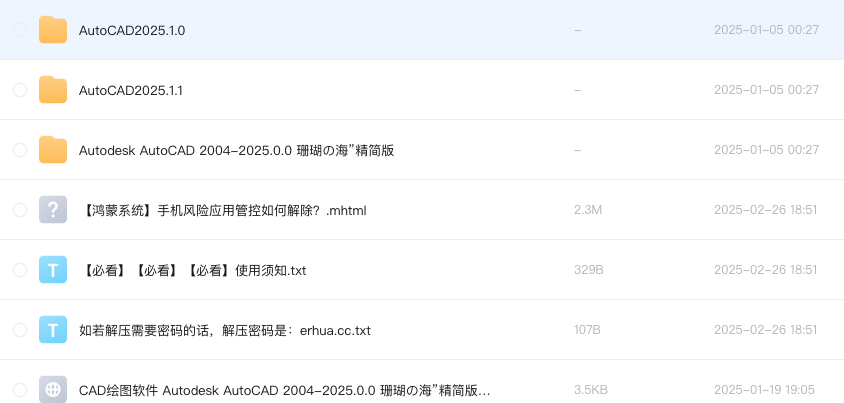Click the globe icon of CAD绘图软件 link file
The height and width of the screenshot is (403, 844).
53,390
